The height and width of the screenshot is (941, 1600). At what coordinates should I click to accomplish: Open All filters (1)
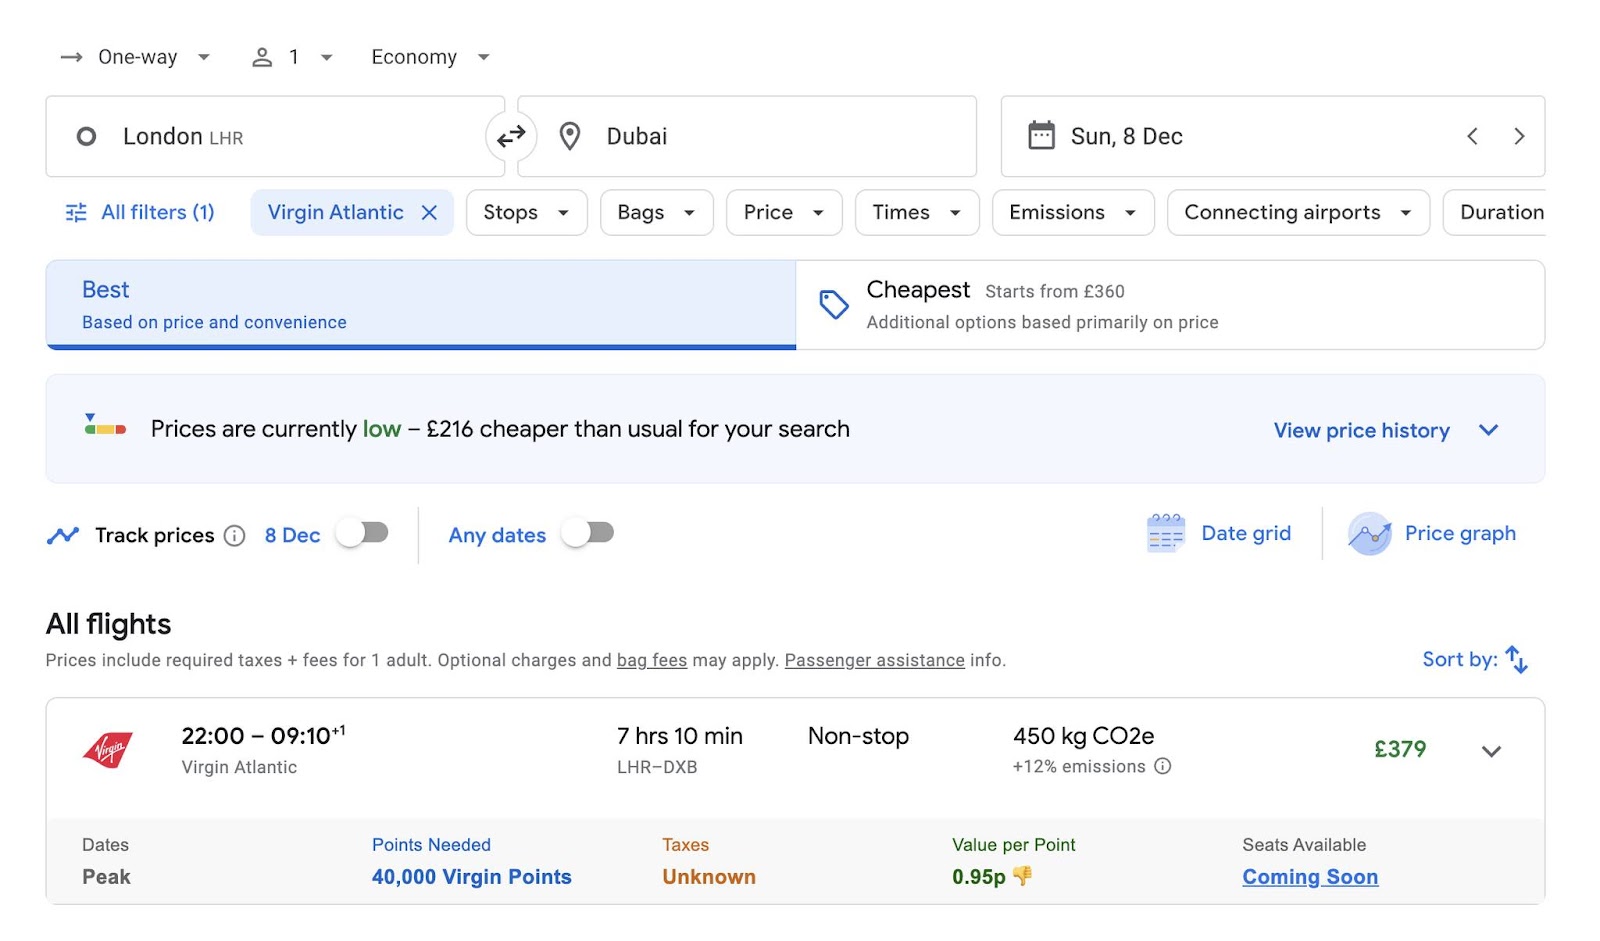(140, 212)
